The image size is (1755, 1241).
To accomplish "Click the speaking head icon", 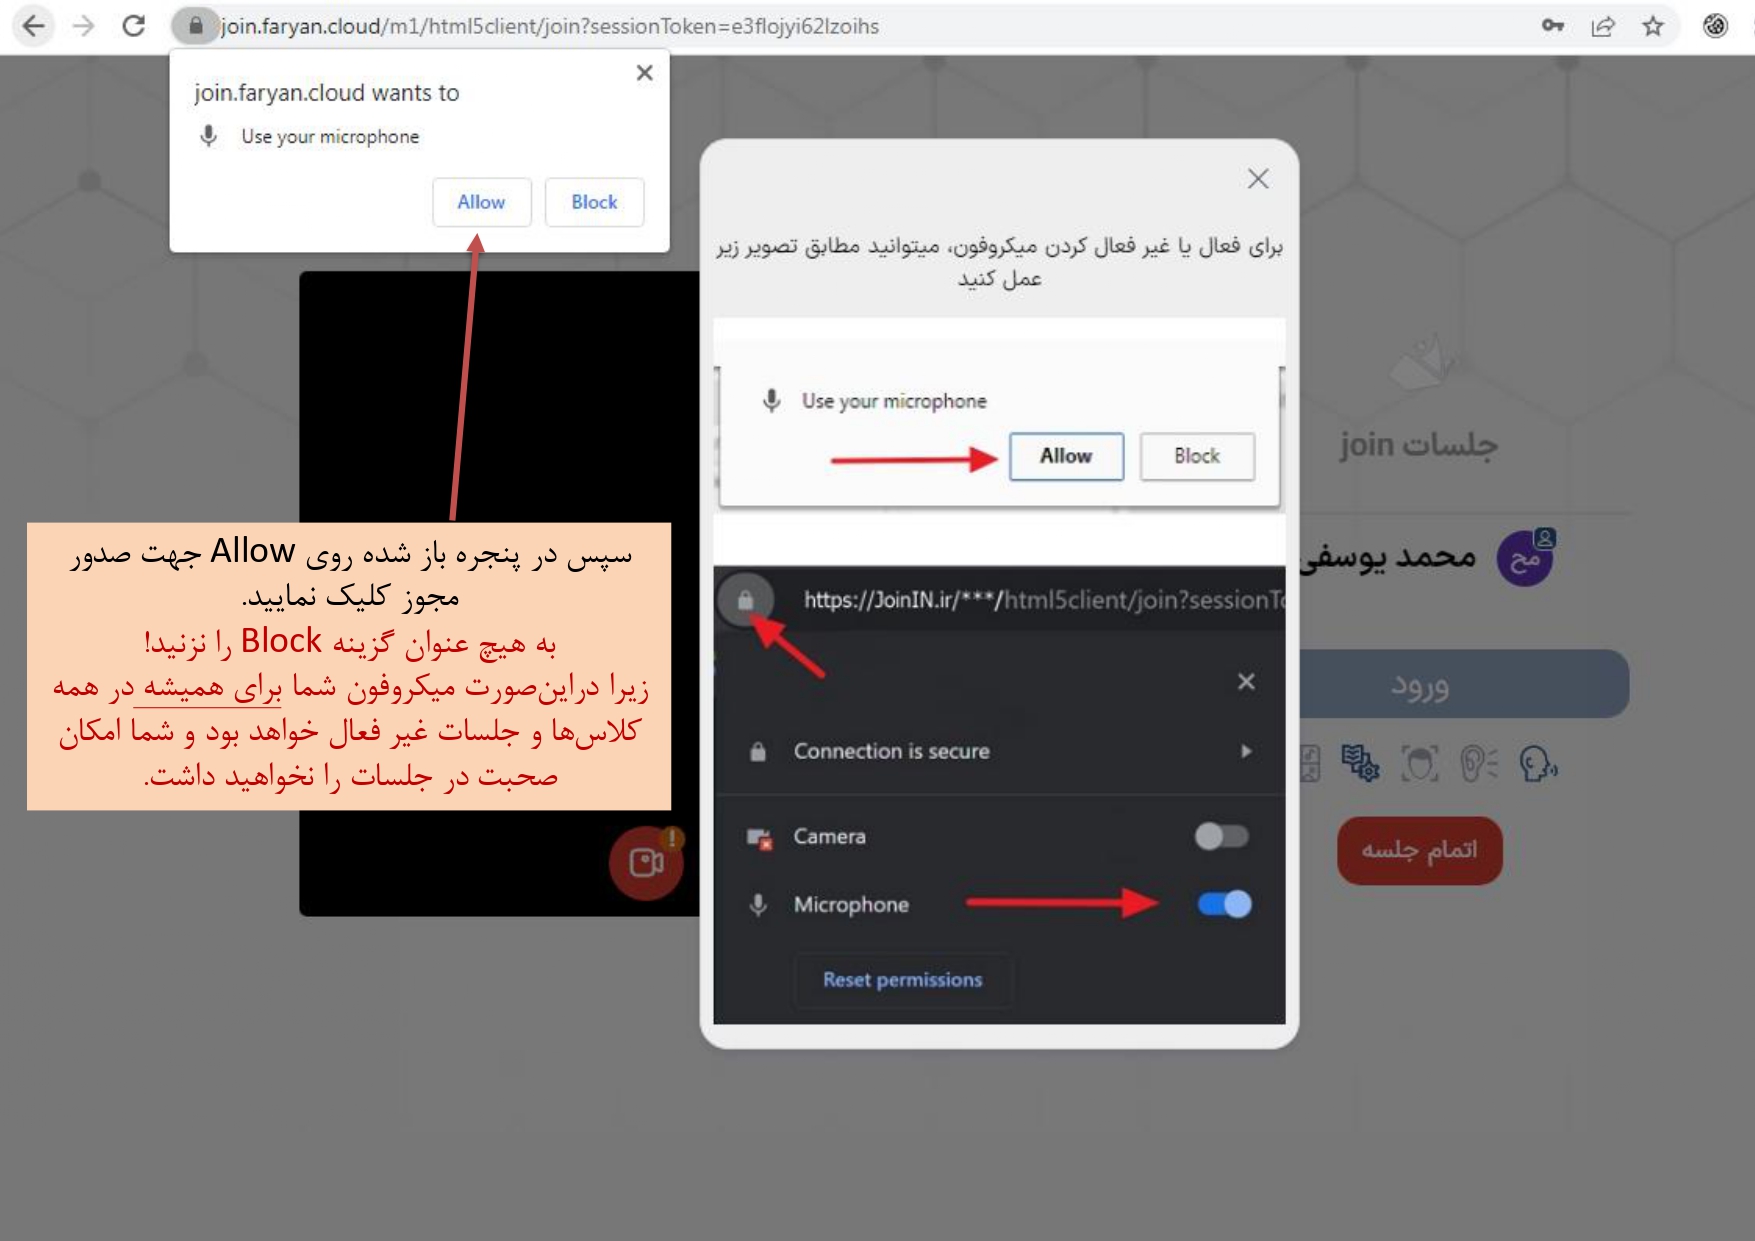I will [x=1538, y=764].
